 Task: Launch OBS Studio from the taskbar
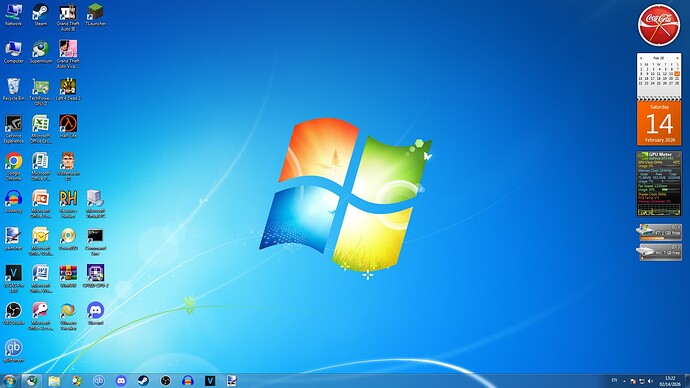tap(165, 381)
